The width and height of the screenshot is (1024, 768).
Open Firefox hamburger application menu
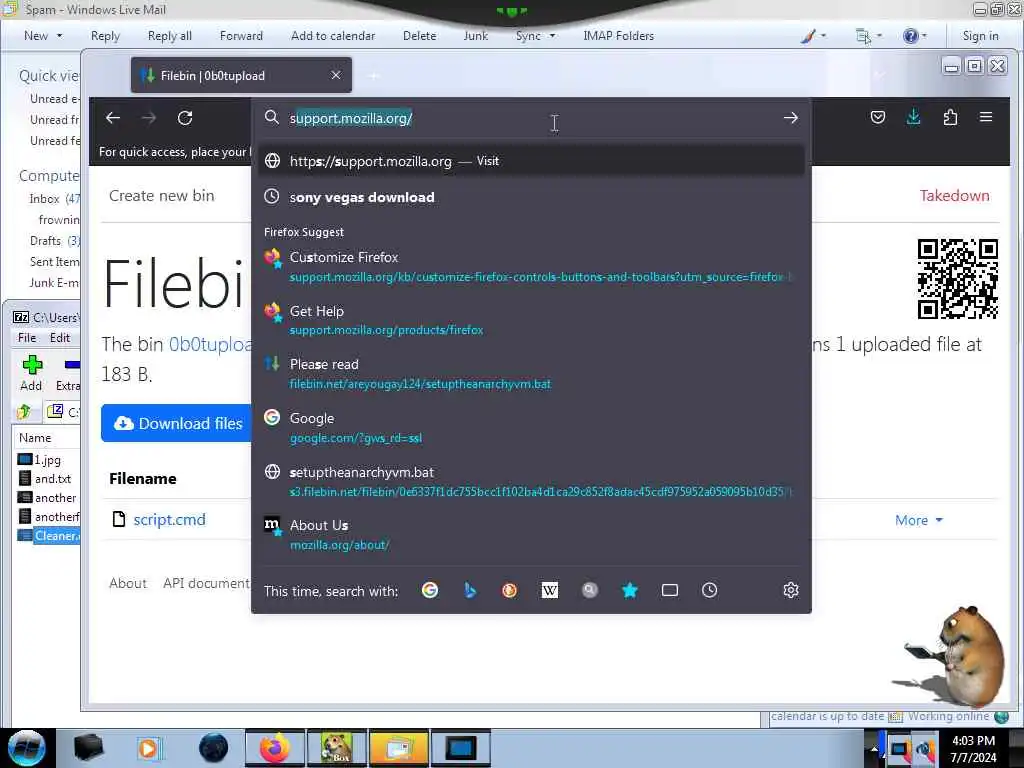[x=986, y=117]
